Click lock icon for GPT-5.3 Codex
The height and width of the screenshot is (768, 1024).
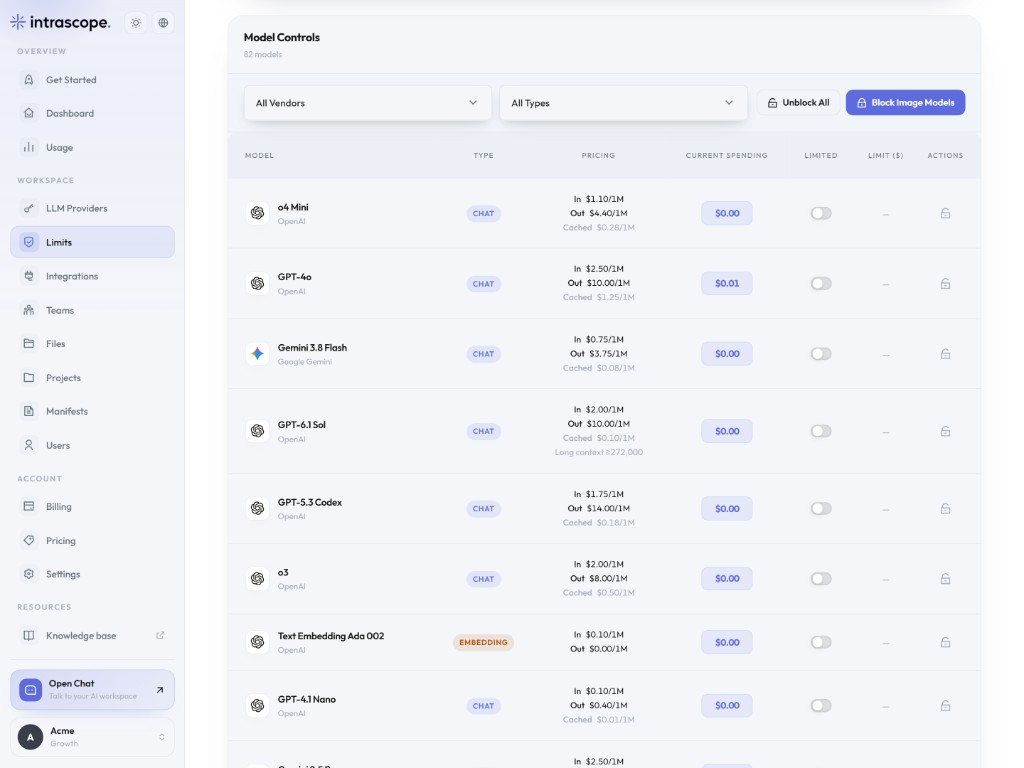click(945, 509)
